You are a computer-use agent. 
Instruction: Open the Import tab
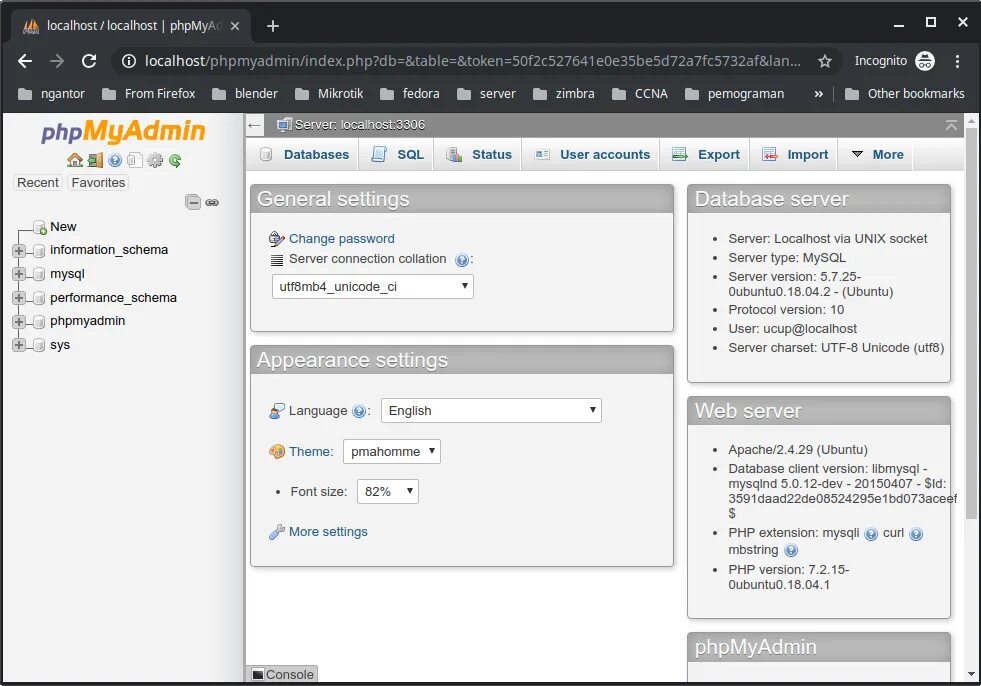[x=795, y=155]
